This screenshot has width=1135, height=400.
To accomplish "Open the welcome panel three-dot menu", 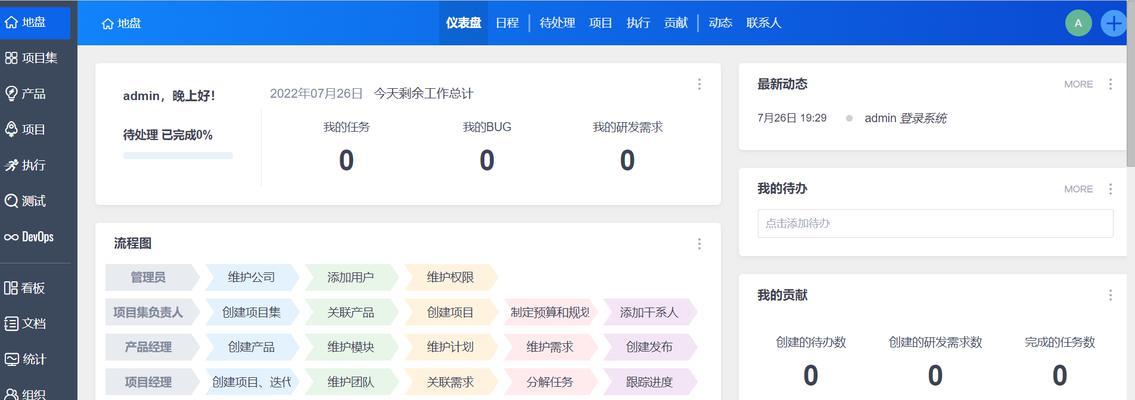I will click(699, 84).
